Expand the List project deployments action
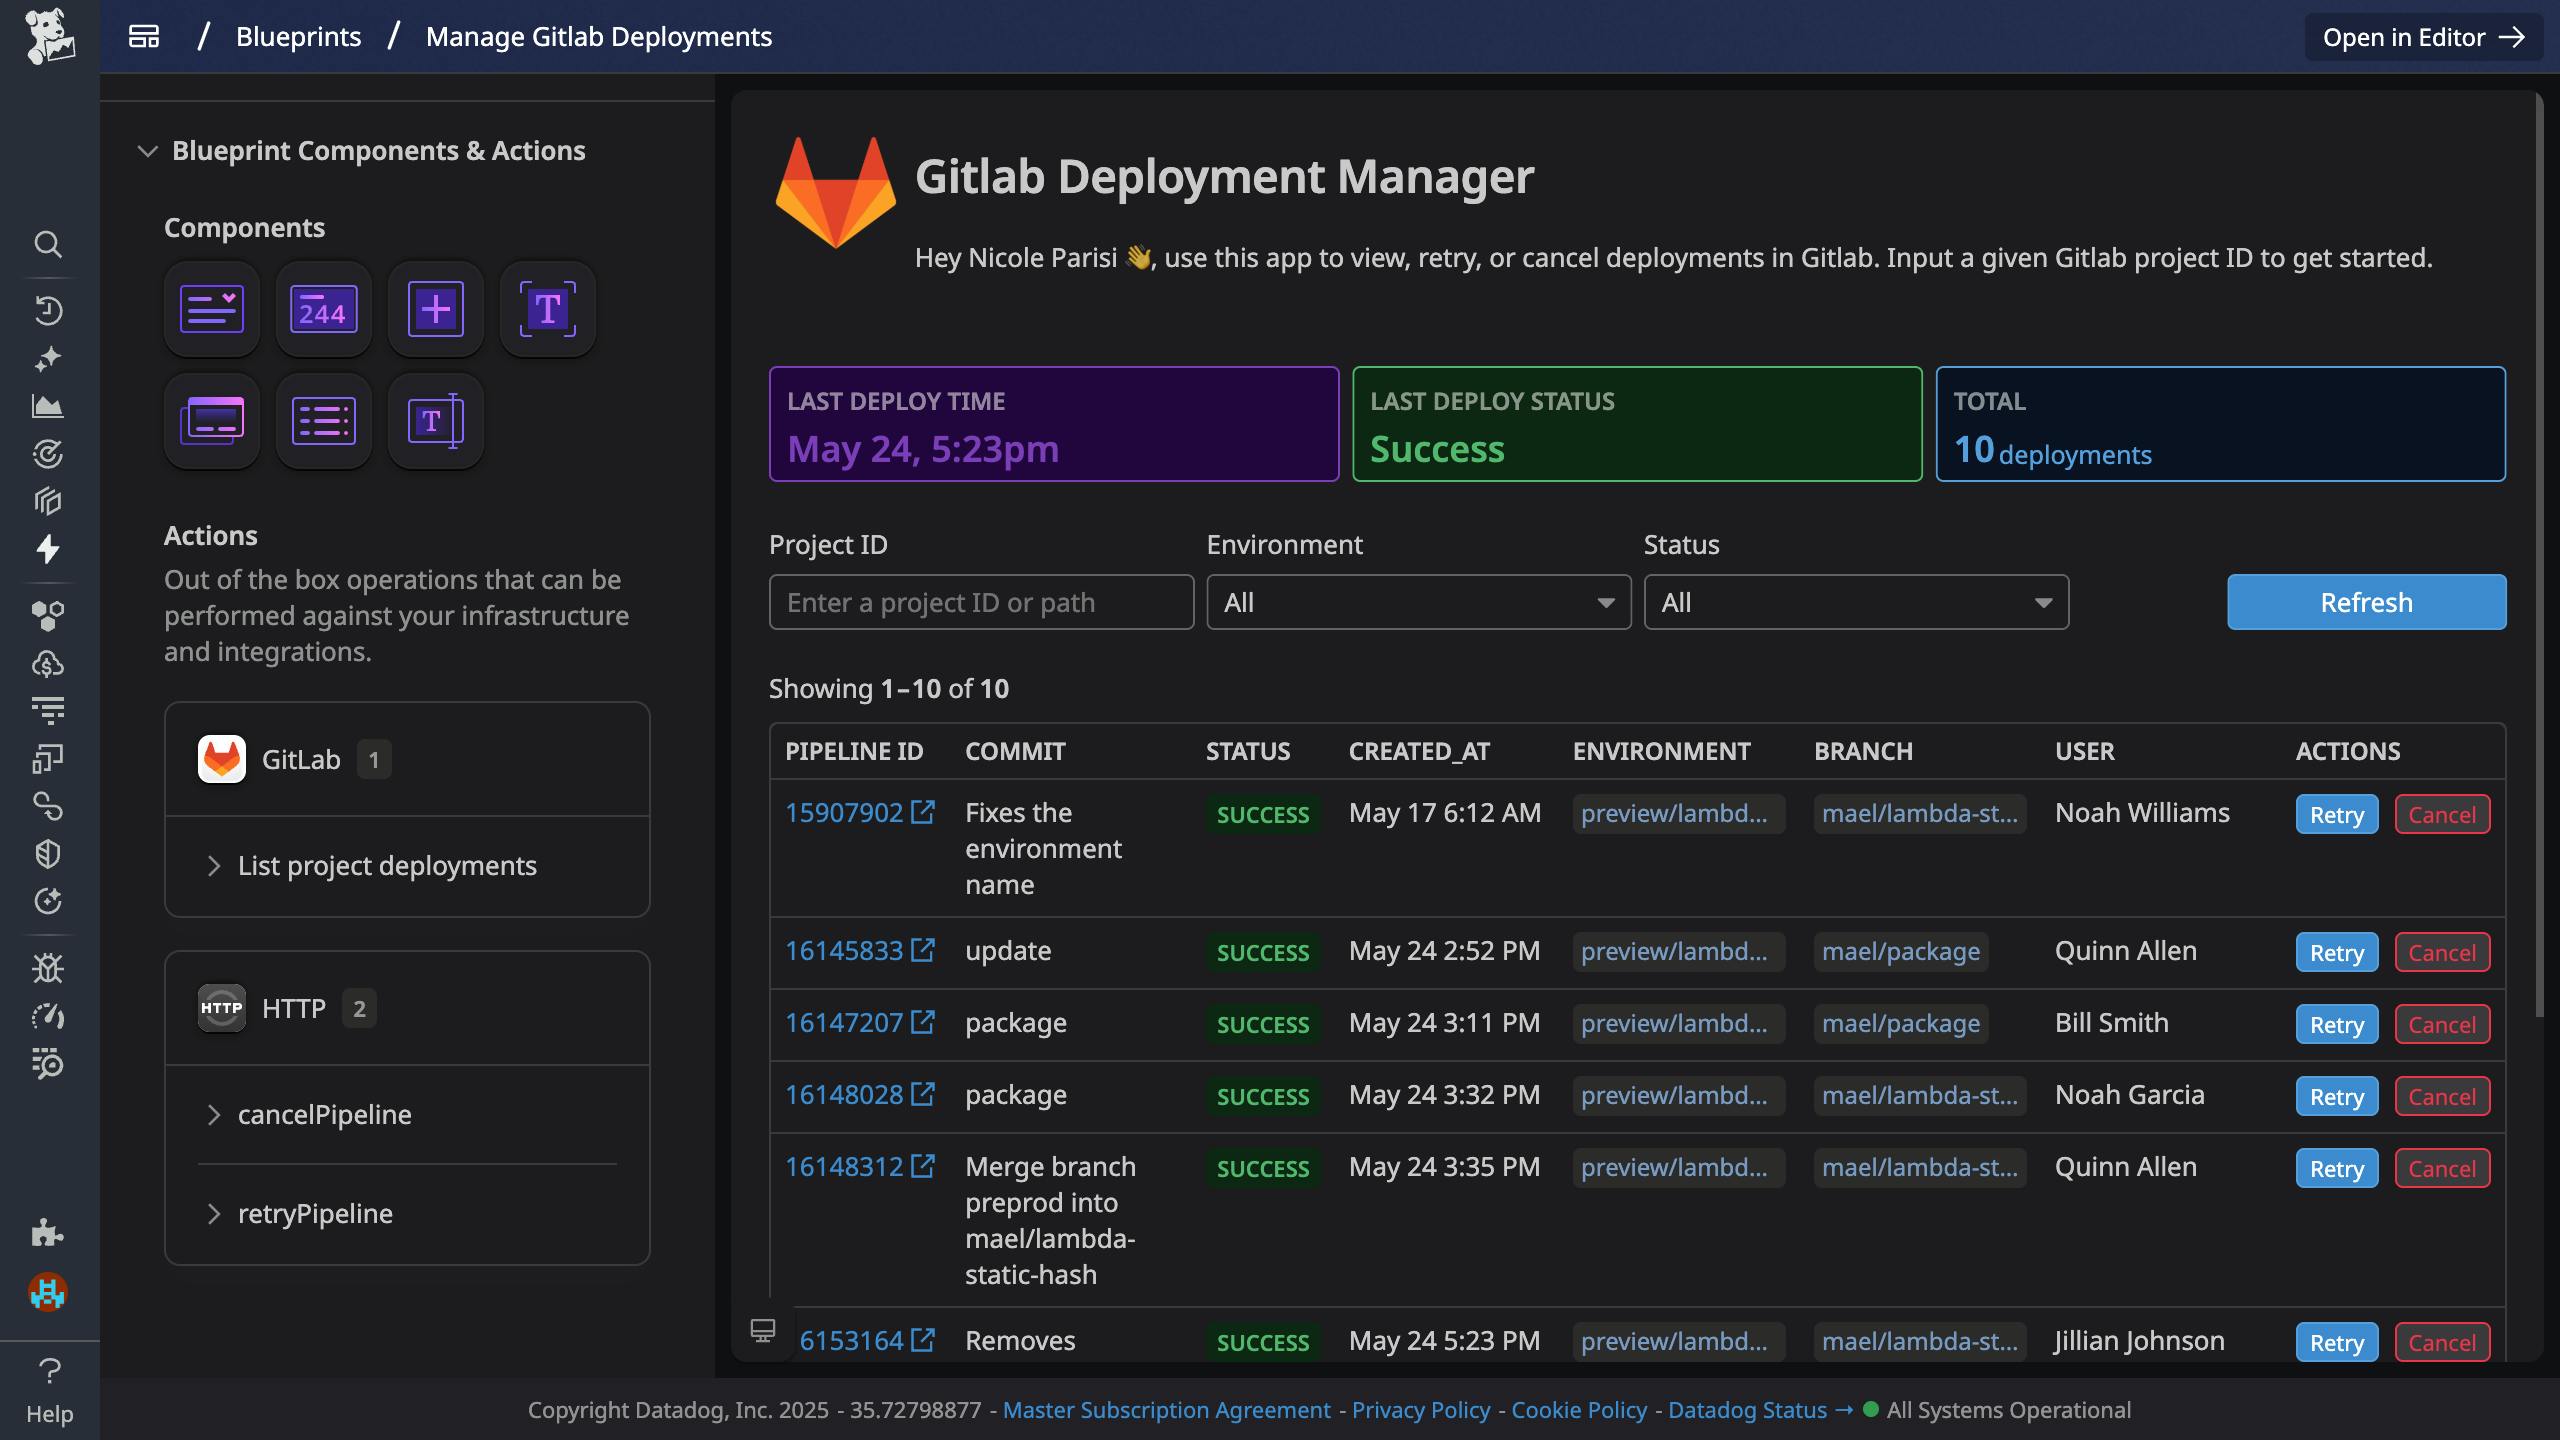The height and width of the screenshot is (1440, 2560). click(x=387, y=866)
